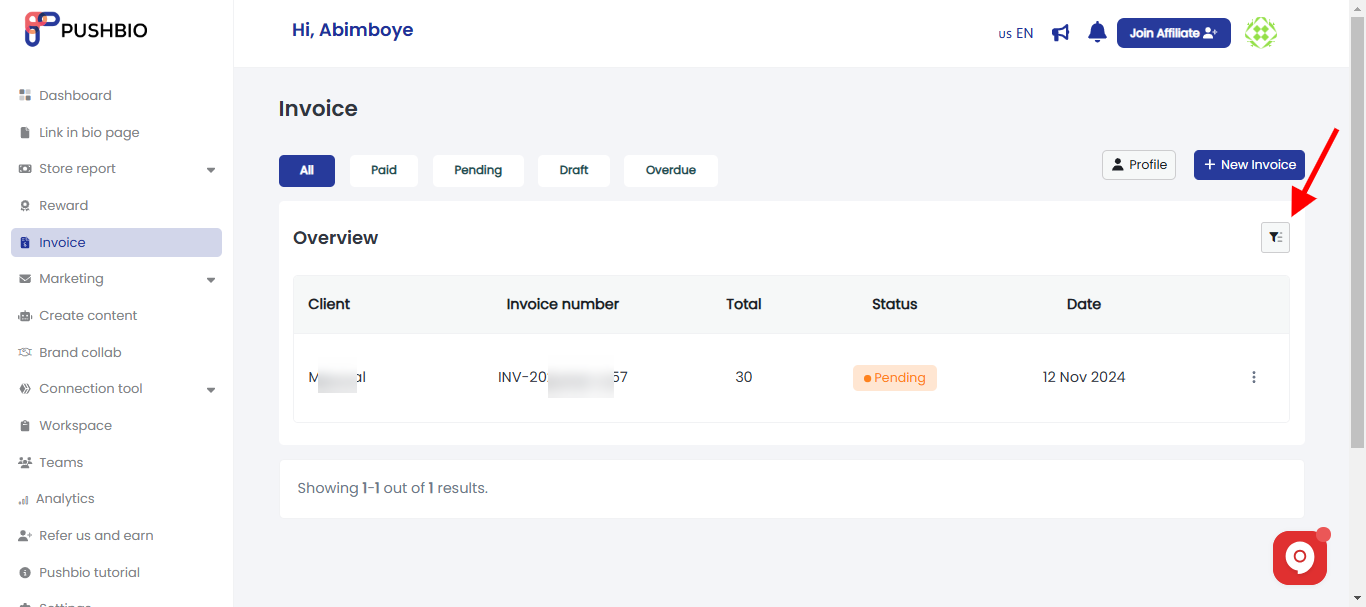Create a New Invoice

[1249, 164]
